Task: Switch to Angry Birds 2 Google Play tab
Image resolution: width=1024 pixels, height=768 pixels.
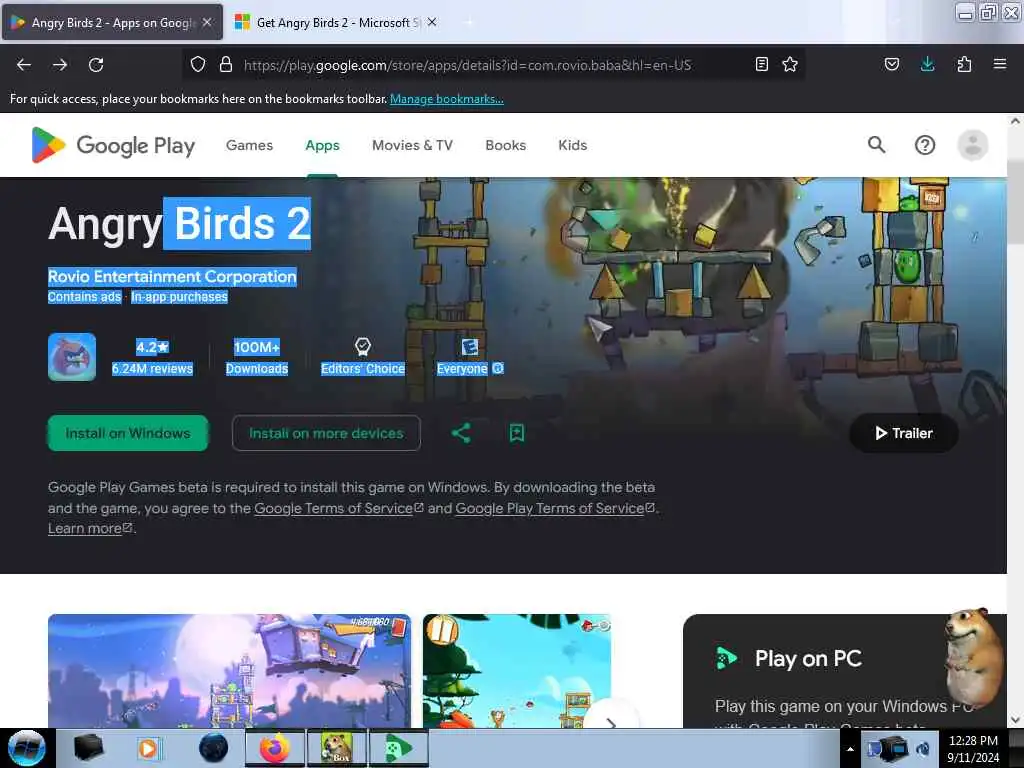Action: coord(112,22)
